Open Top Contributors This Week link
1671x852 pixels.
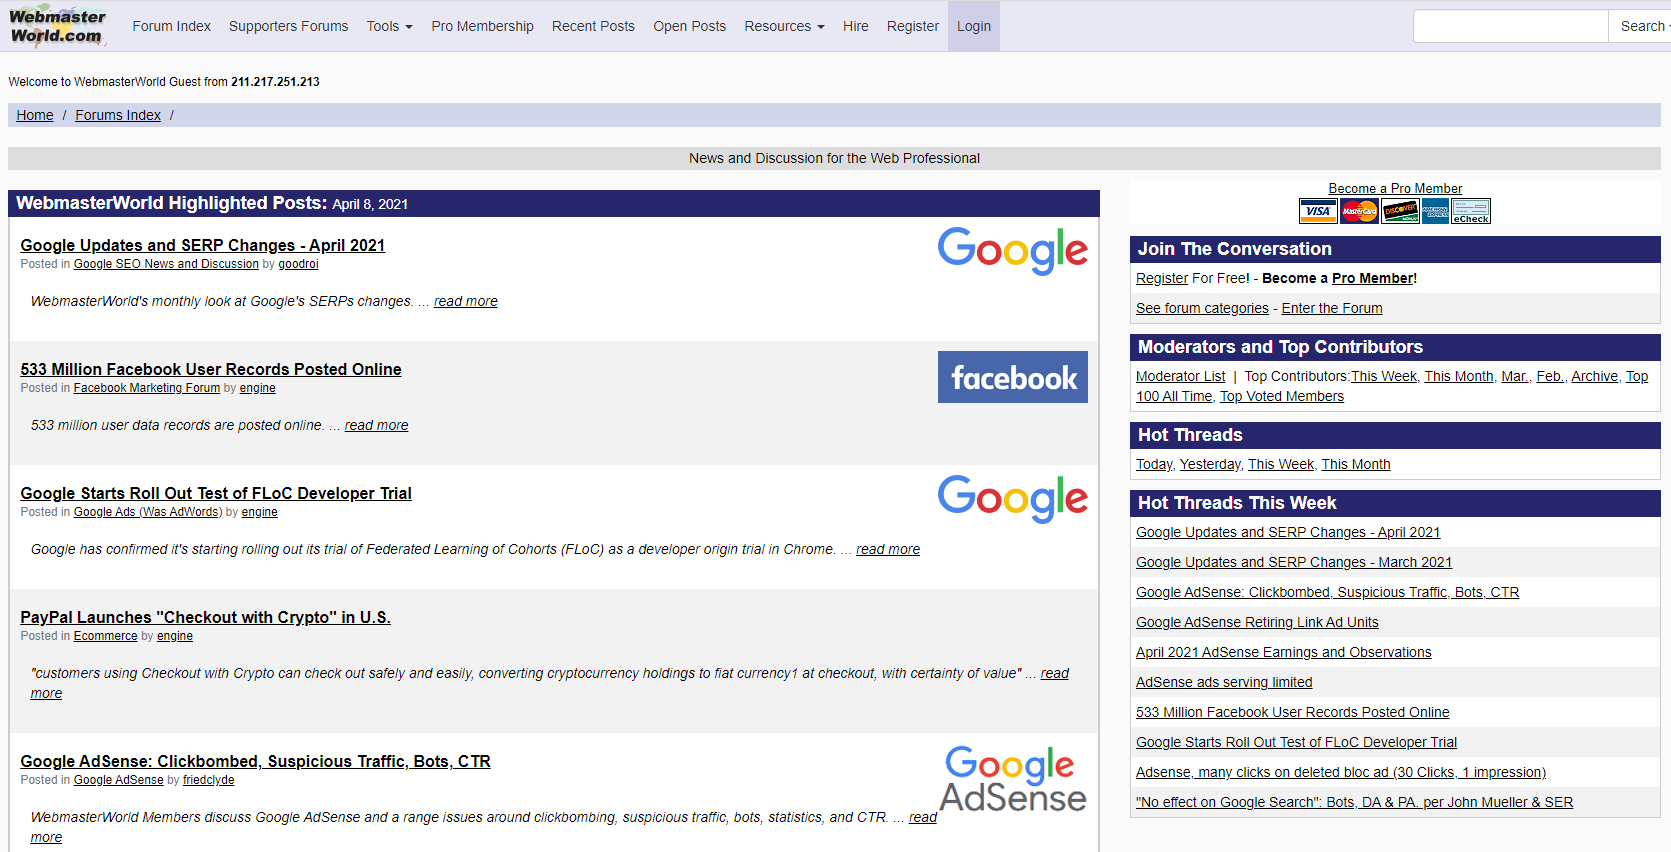(1384, 376)
